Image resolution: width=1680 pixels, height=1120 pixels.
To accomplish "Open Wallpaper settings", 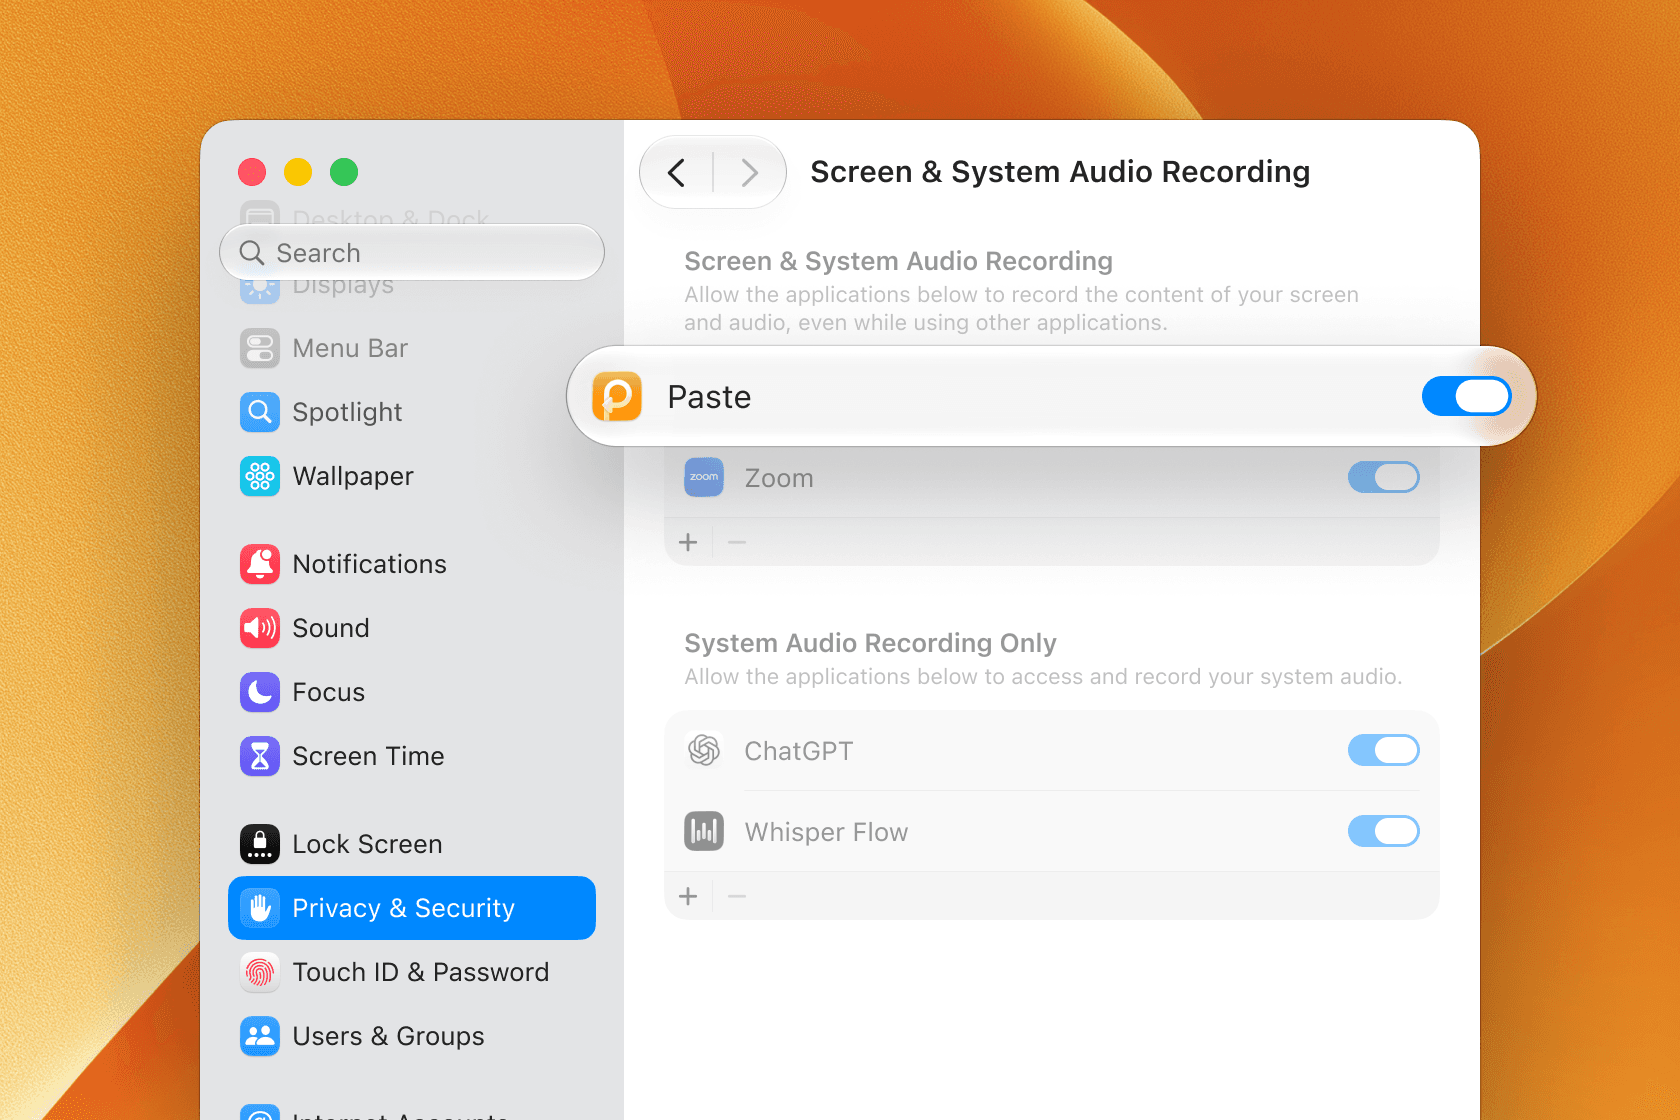I will [x=412, y=476].
